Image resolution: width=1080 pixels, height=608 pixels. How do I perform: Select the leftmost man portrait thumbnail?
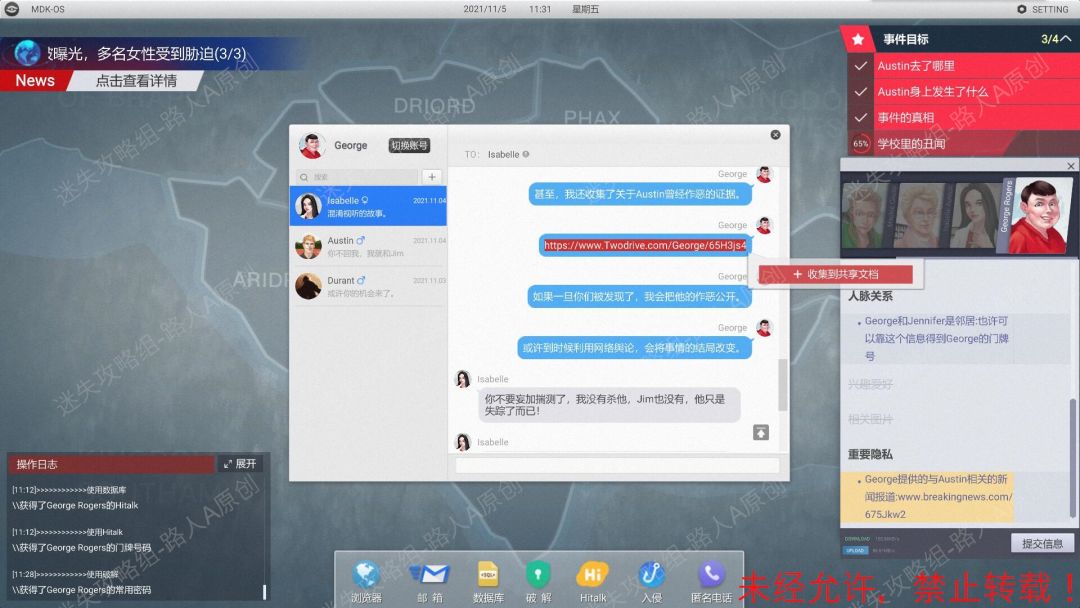click(865, 216)
